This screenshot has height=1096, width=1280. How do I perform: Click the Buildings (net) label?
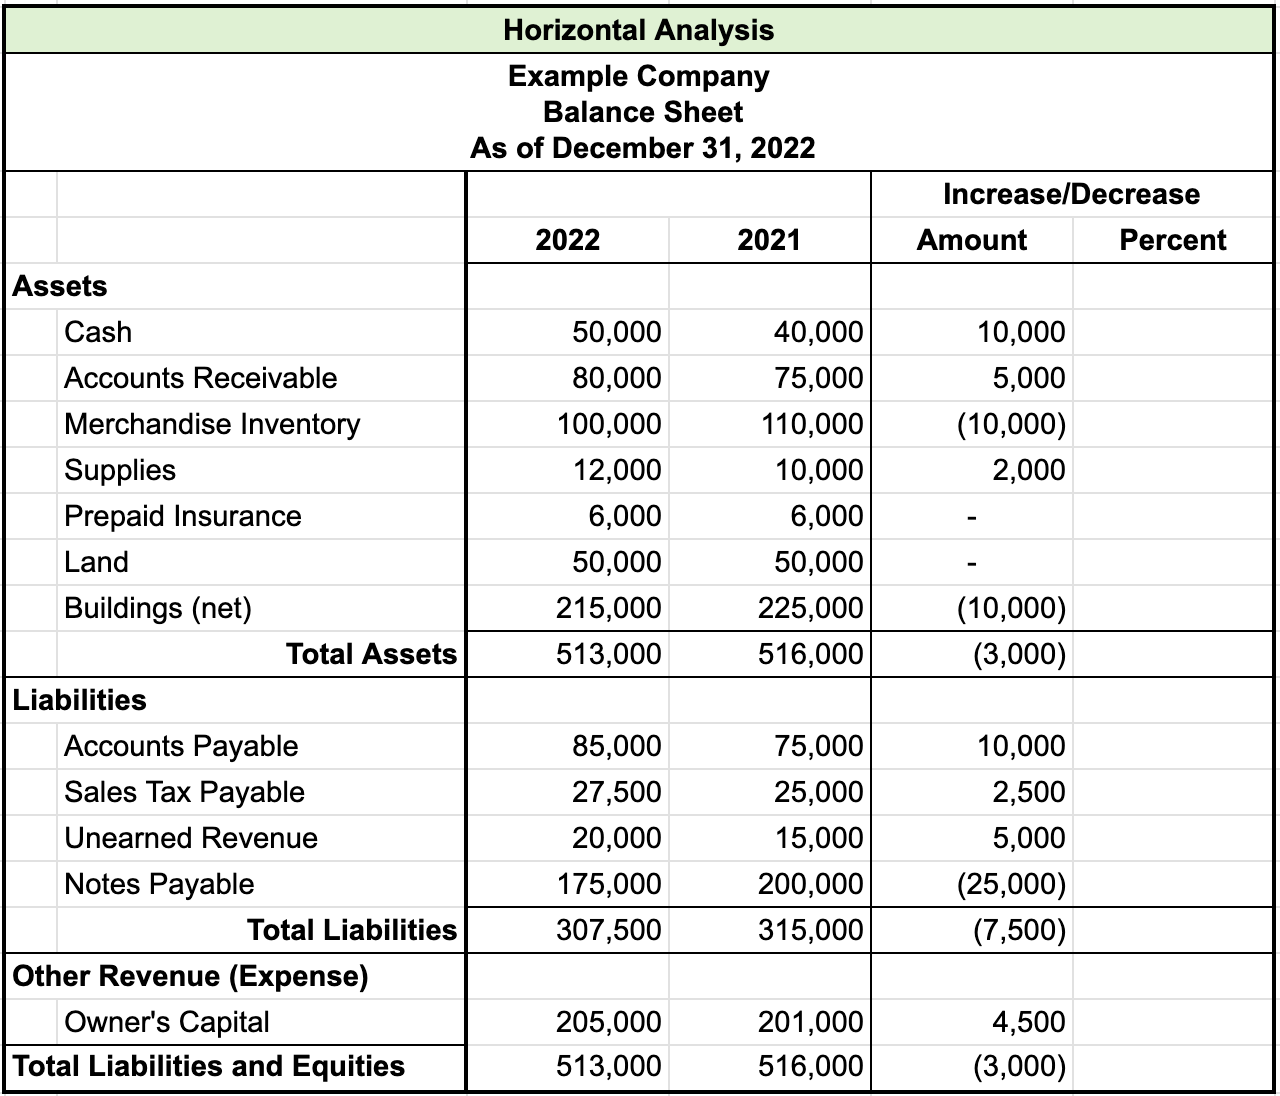point(158,608)
